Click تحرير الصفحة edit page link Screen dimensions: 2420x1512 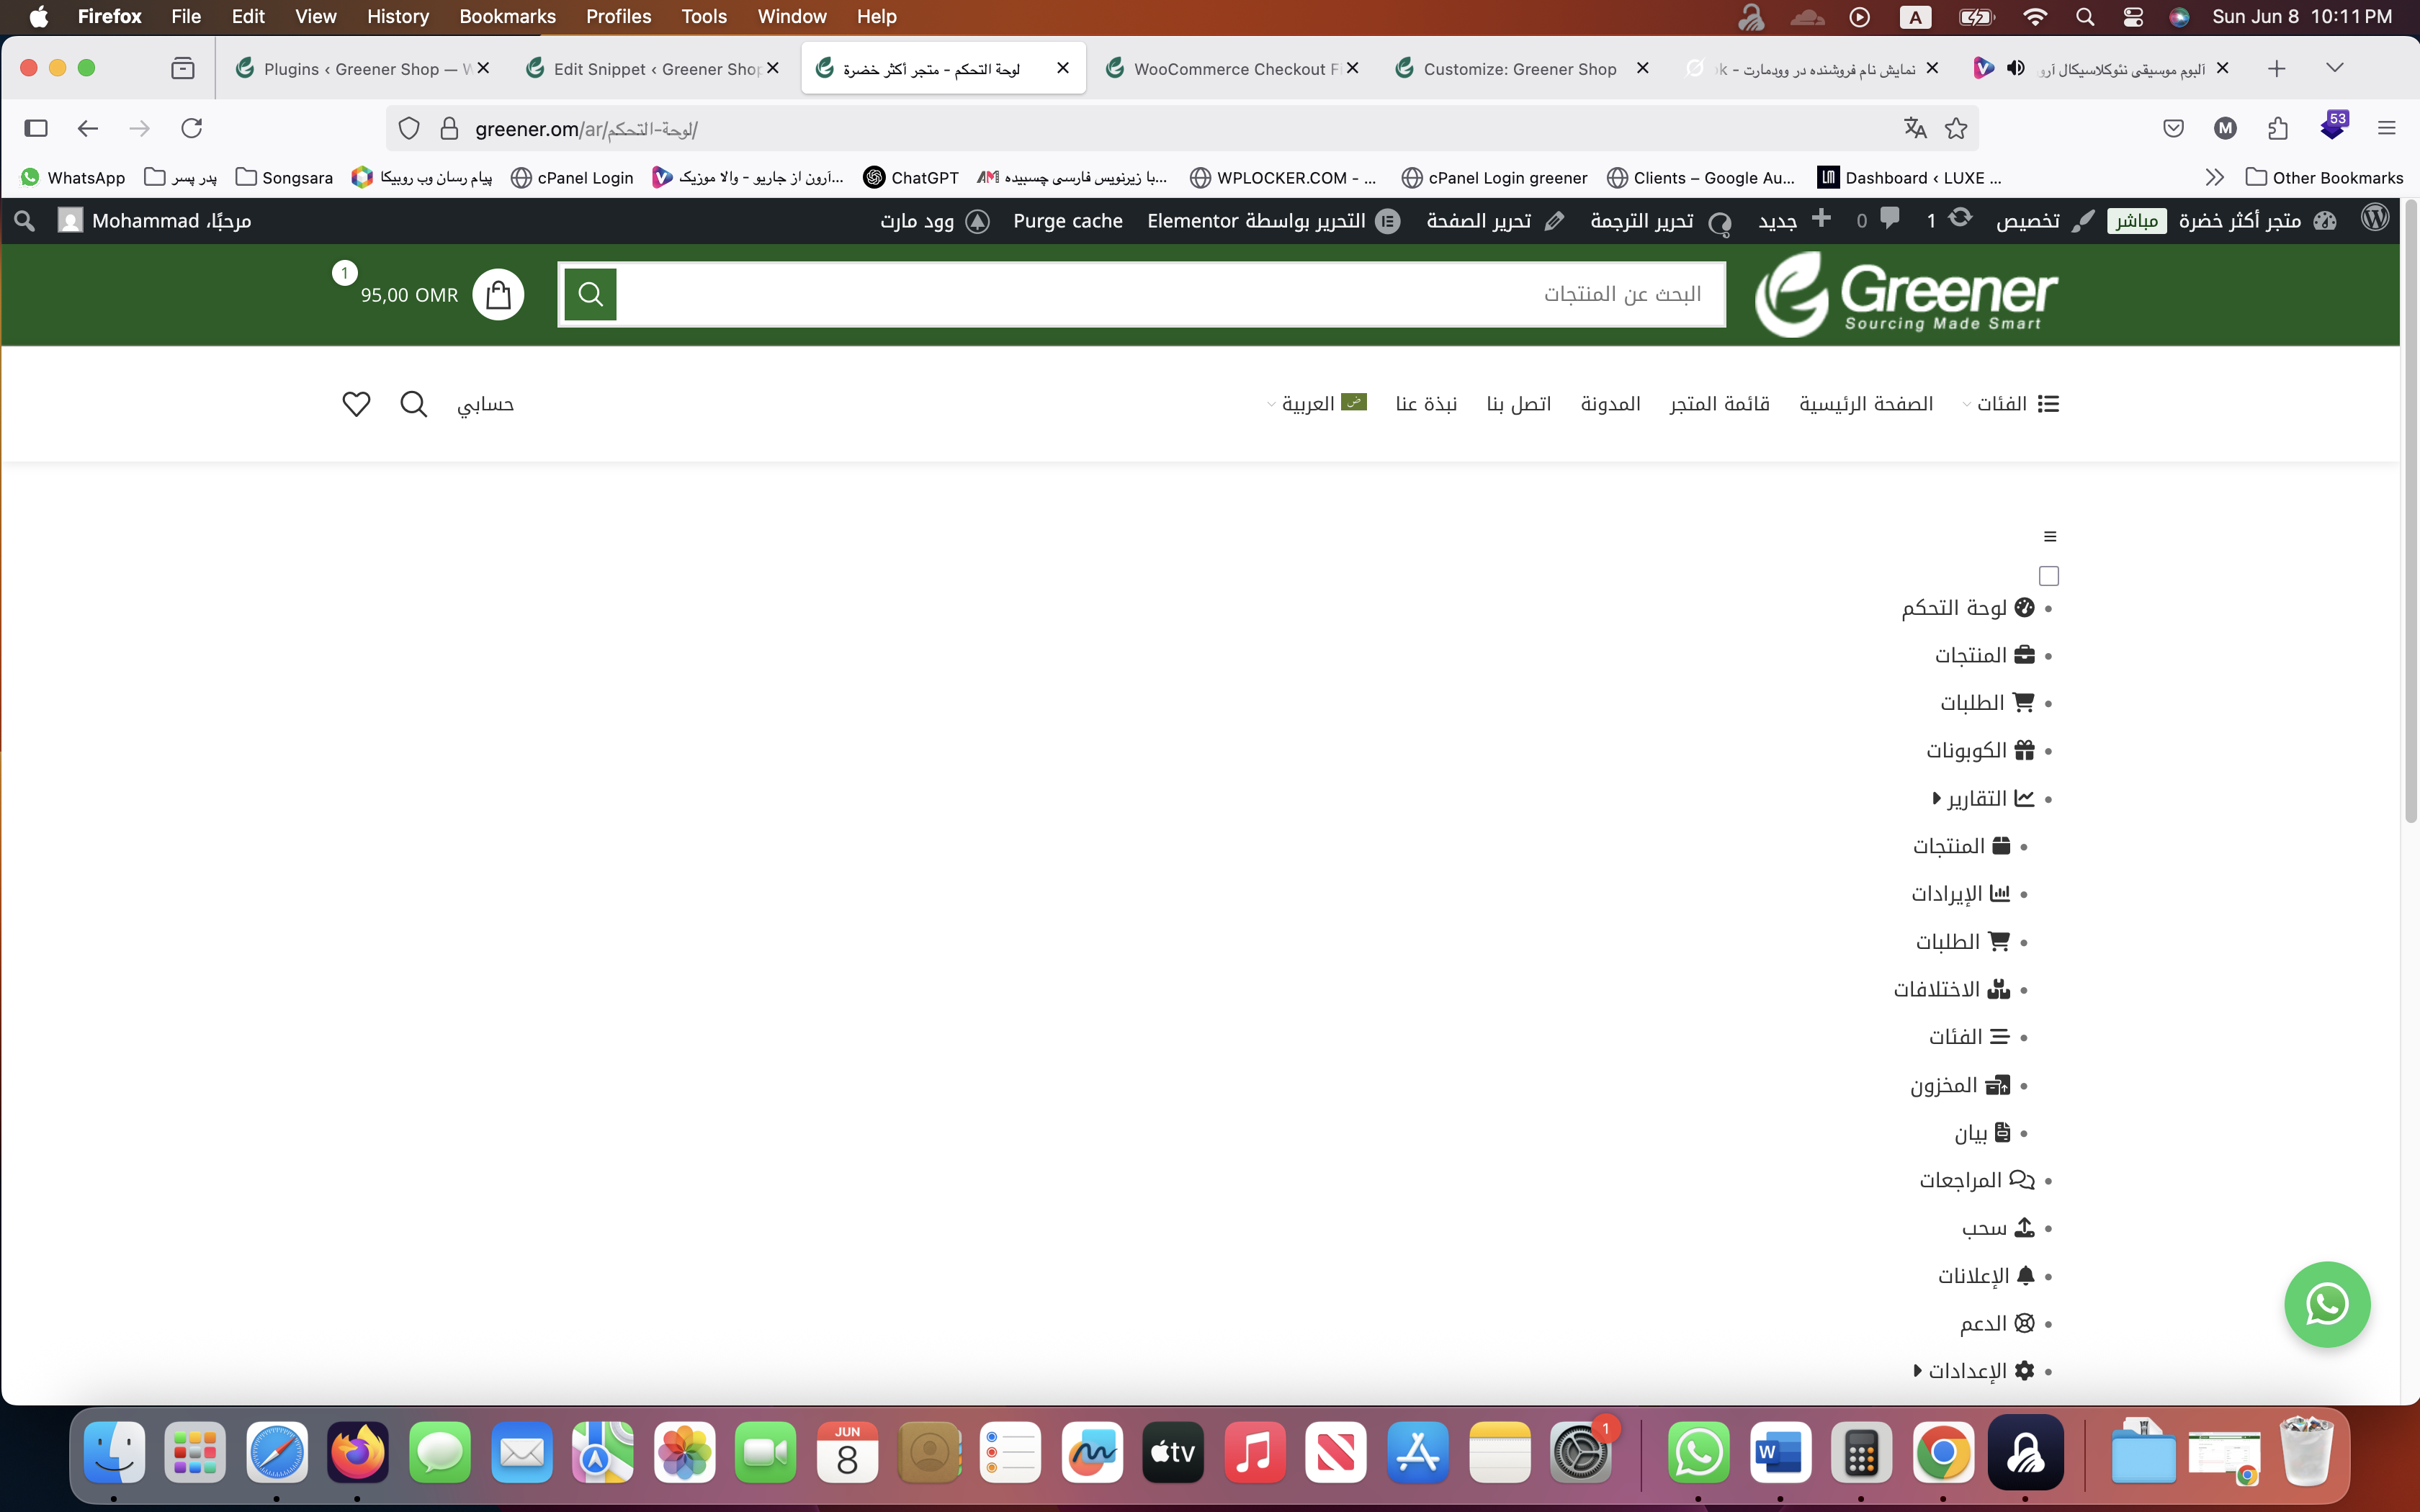point(1496,220)
